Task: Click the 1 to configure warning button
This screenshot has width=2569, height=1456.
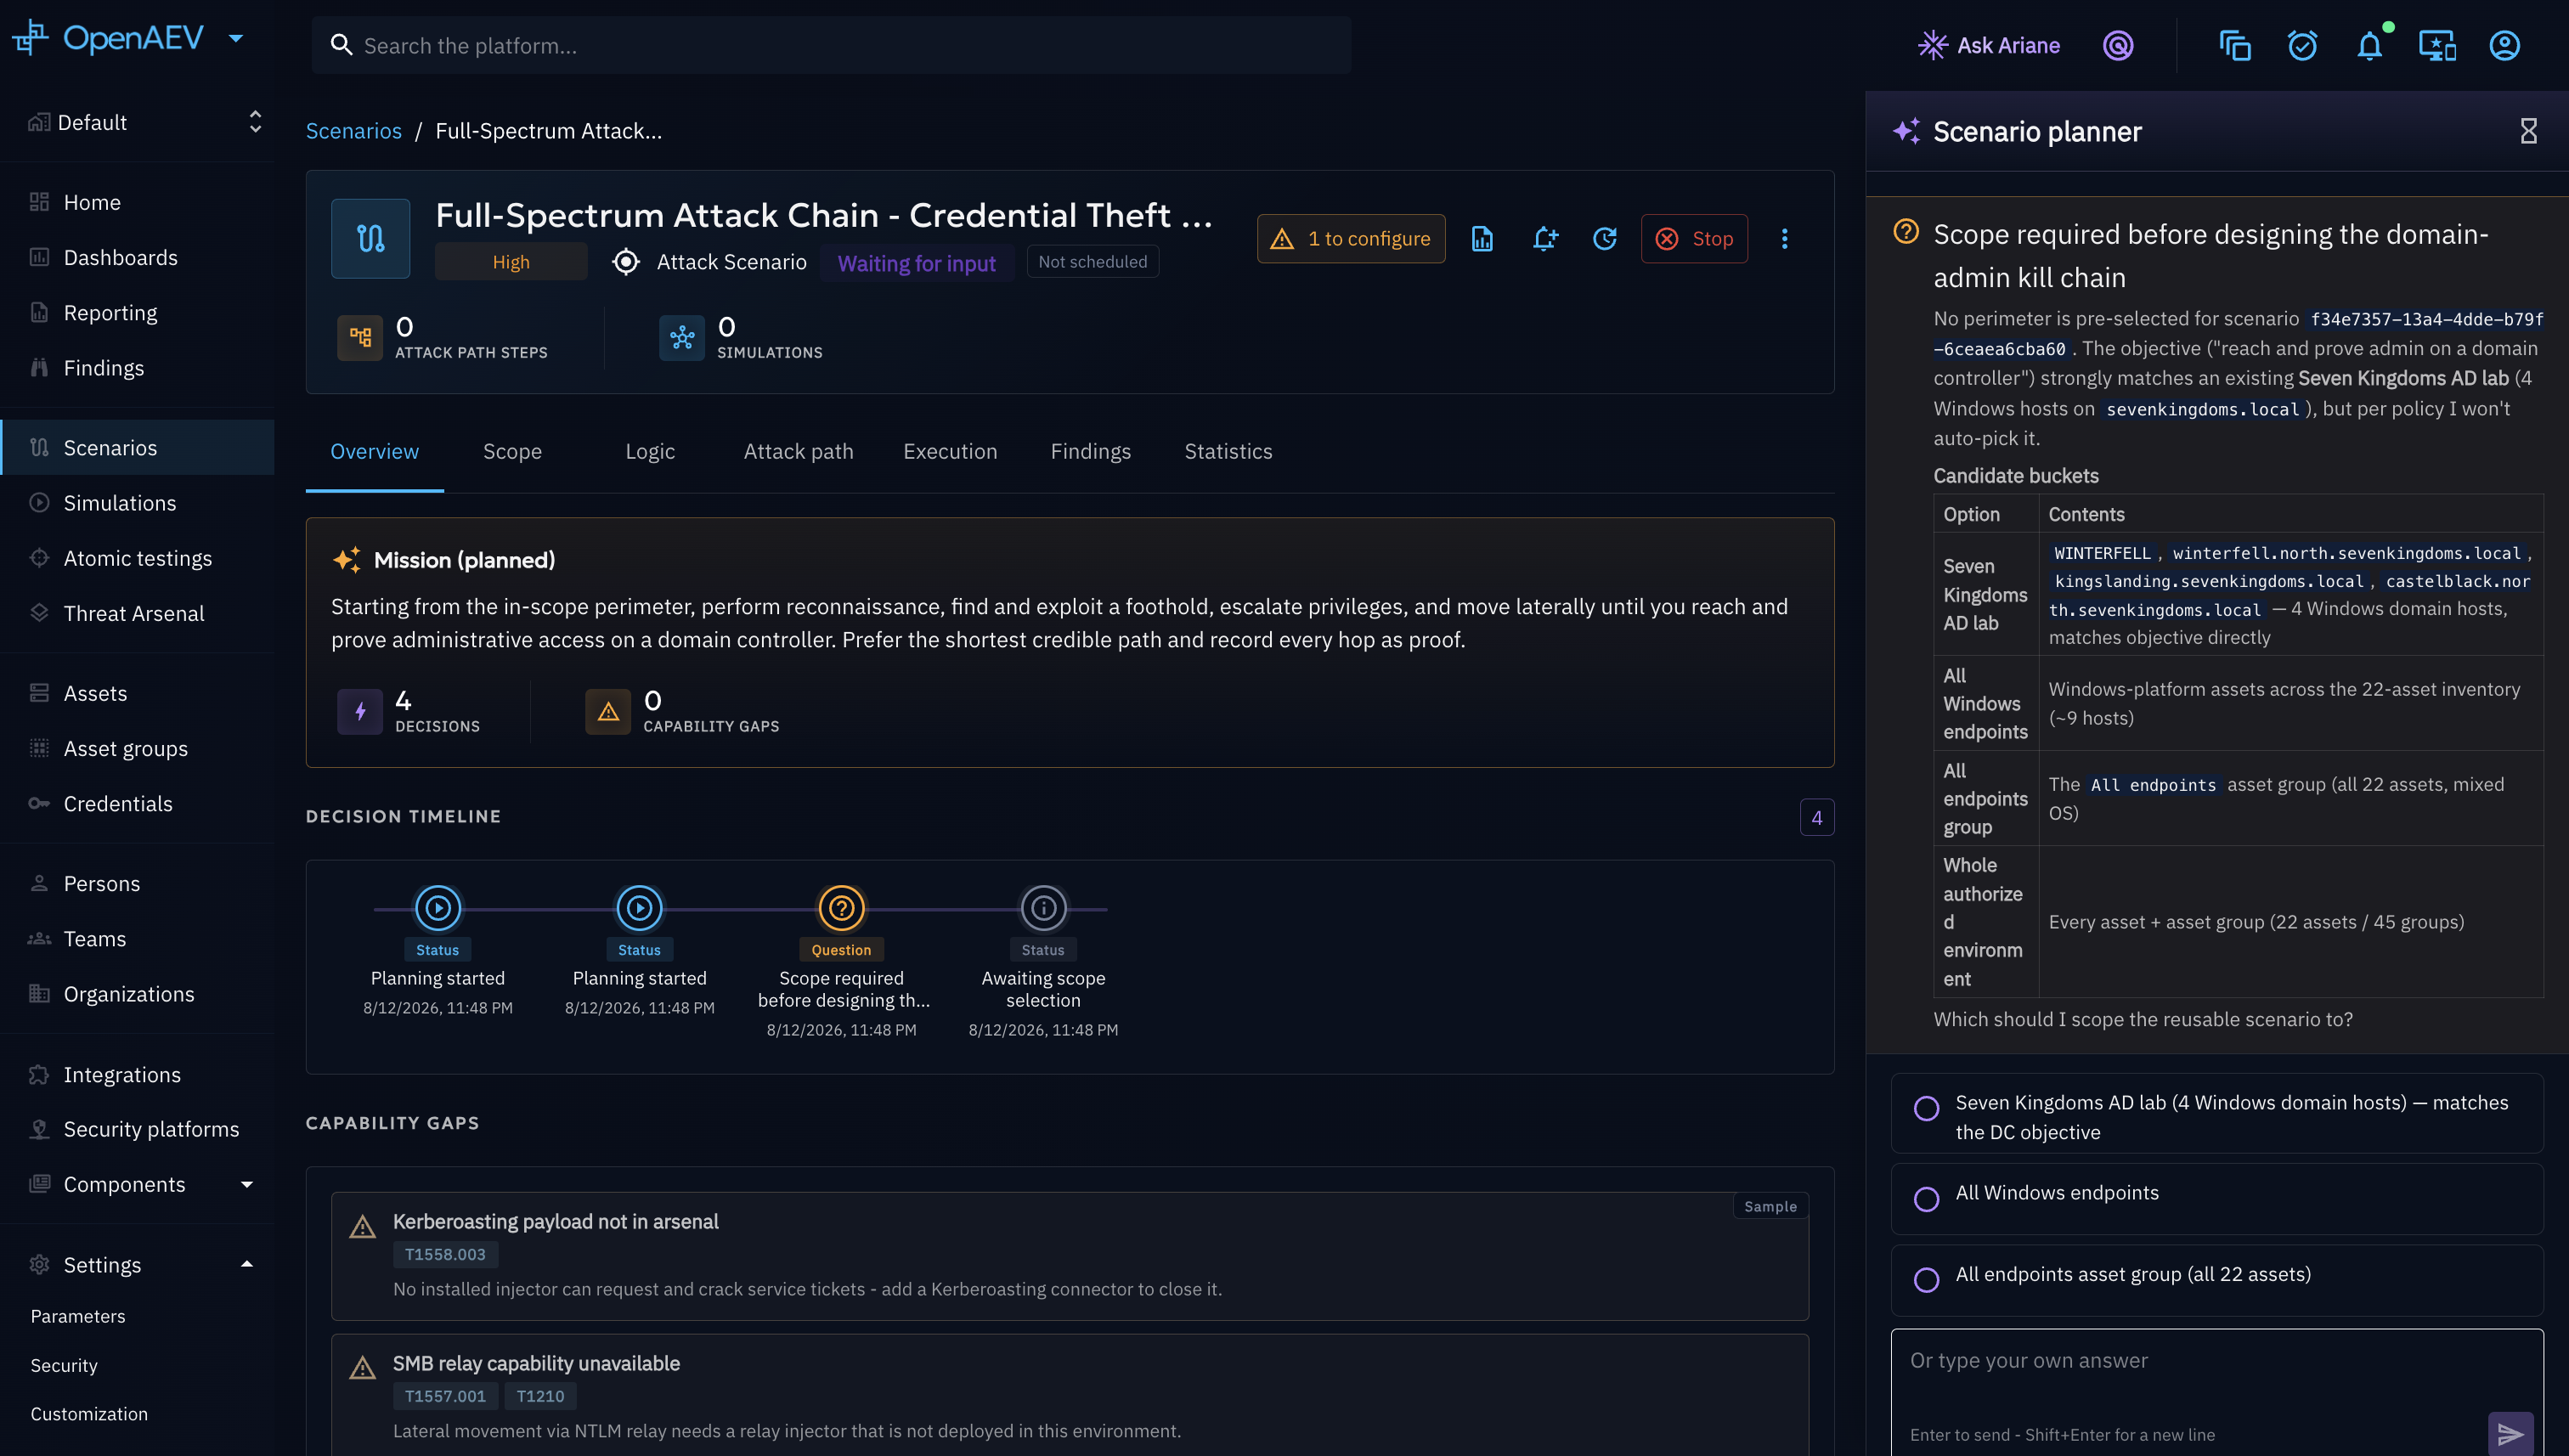Action: 1351,238
